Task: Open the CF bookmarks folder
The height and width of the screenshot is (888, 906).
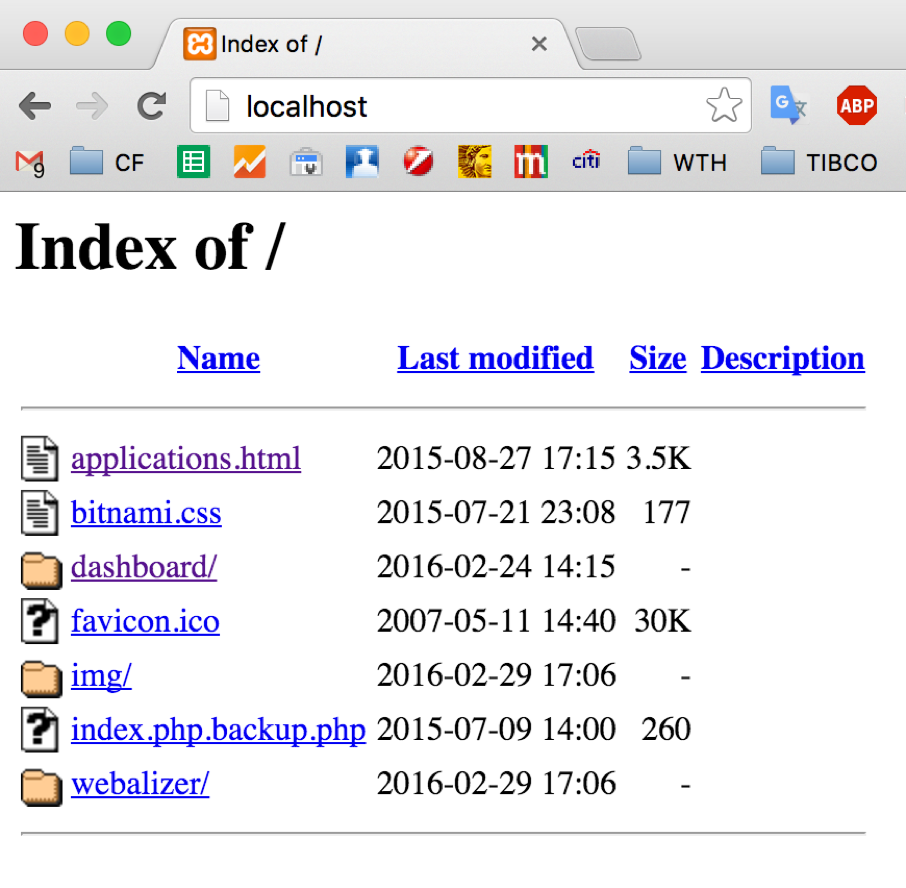Action: pyautogui.click(x=108, y=161)
